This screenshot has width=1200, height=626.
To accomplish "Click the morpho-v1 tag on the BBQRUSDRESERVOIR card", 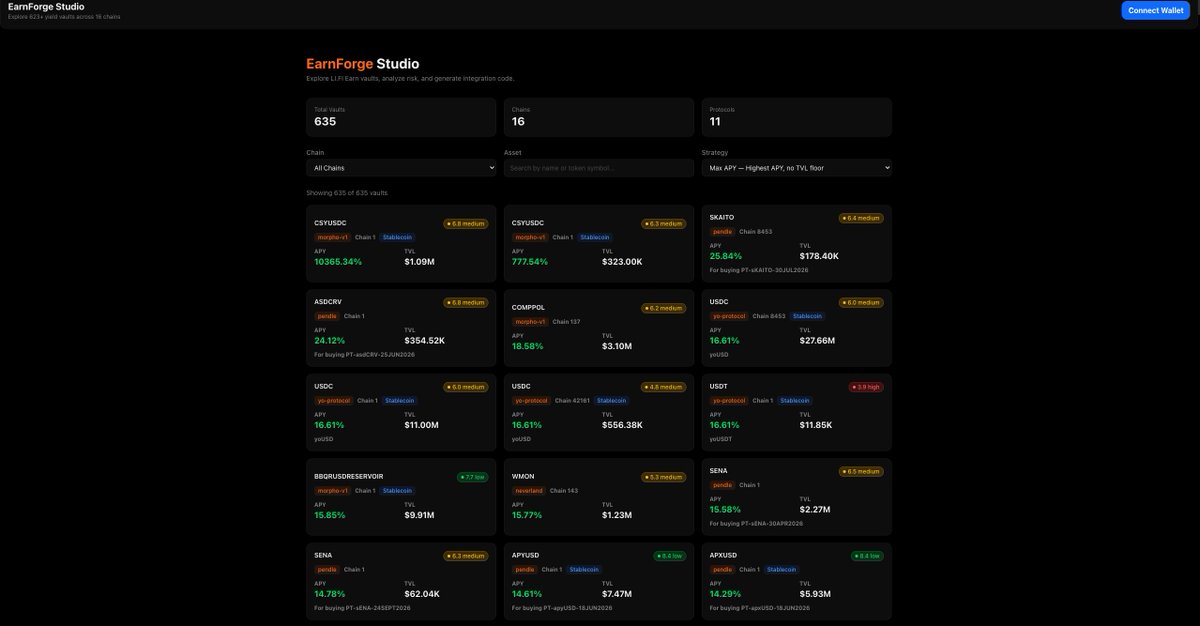I will click(333, 490).
